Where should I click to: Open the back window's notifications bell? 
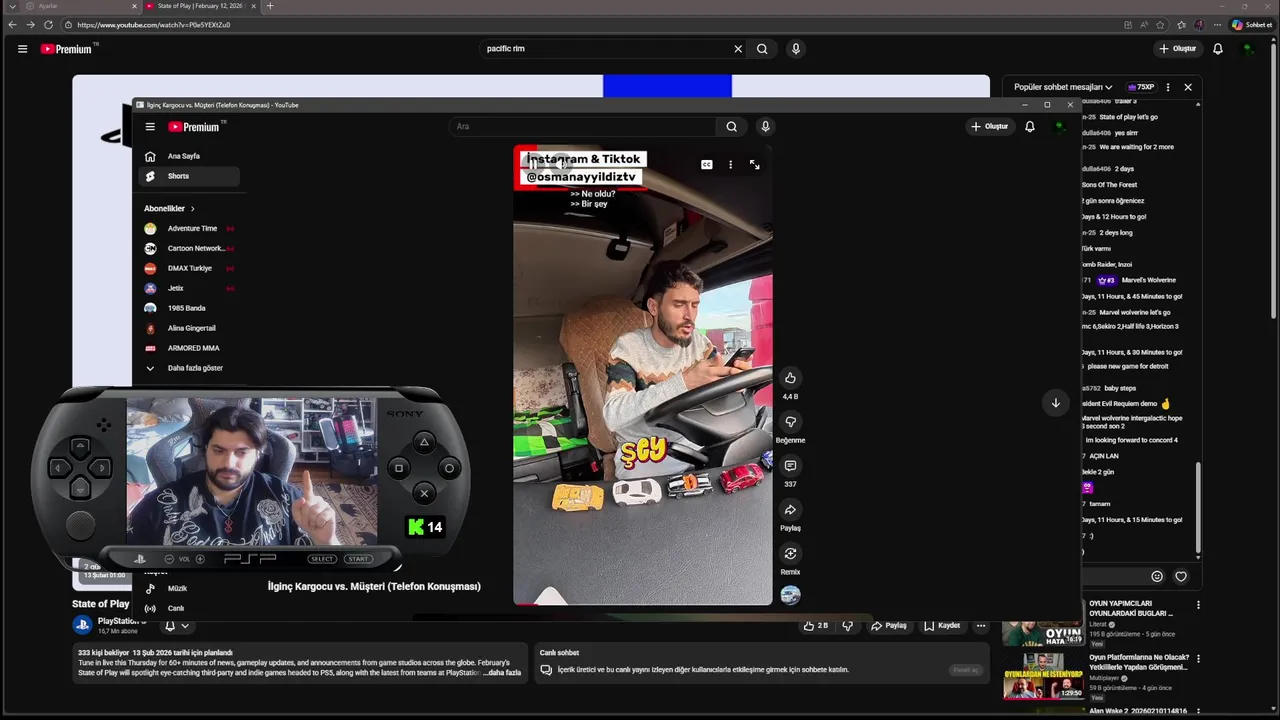(1218, 48)
